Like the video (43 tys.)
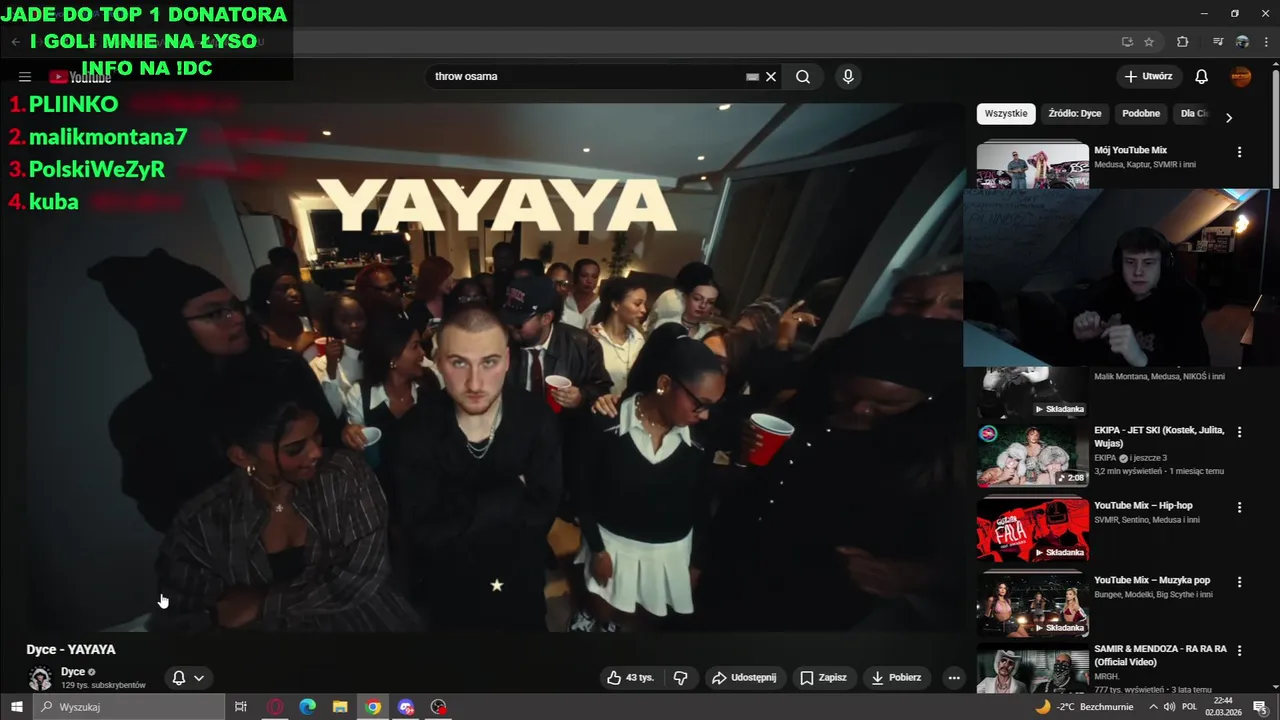 pyautogui.click(x=630, y=678)
